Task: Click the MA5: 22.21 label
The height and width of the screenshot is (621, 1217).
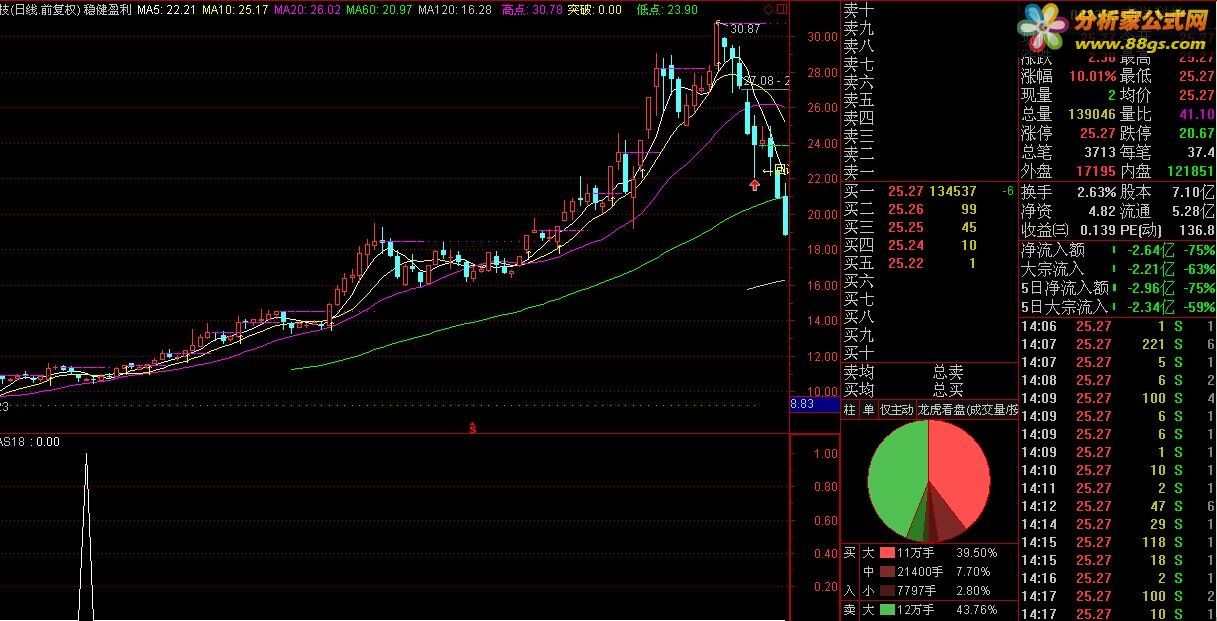Action: click(x=166, y=10)
